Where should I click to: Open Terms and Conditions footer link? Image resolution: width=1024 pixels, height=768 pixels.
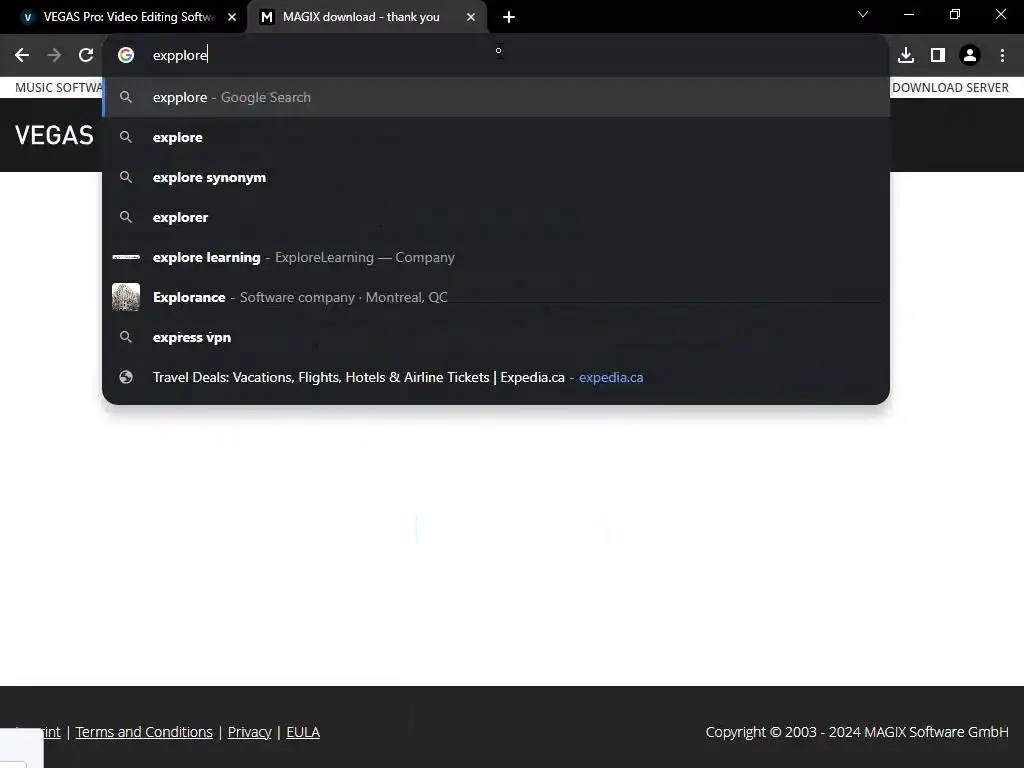pos(144,732)
